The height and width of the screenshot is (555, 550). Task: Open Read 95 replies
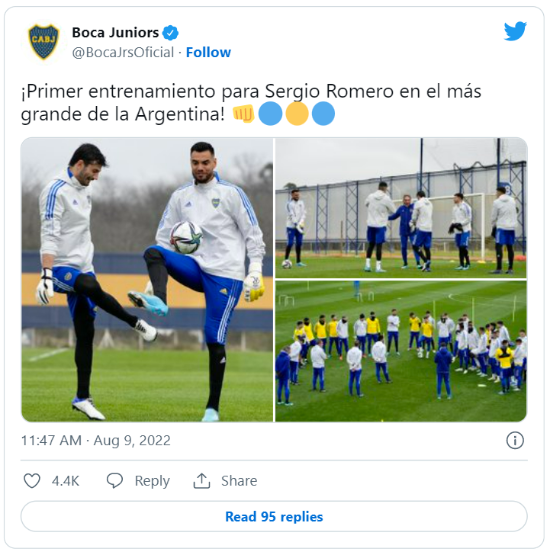point(274,516)
